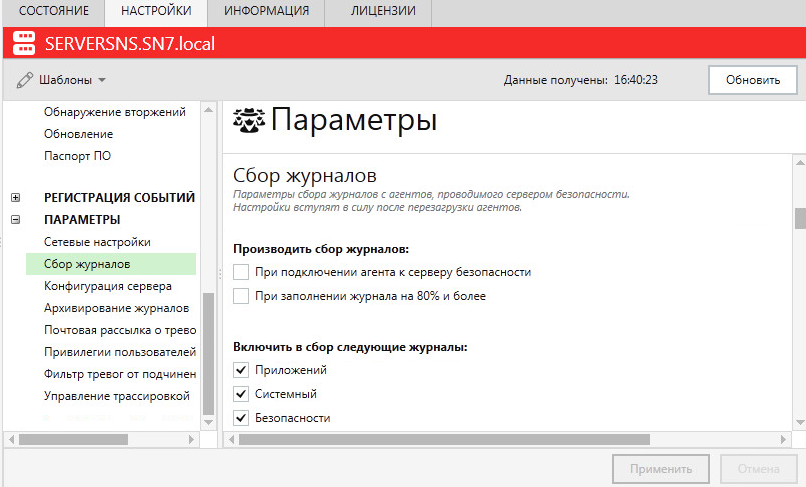Click the pencil icon next to Шаблоны
This screenshot has height=487, width=806.
point(25,80)
